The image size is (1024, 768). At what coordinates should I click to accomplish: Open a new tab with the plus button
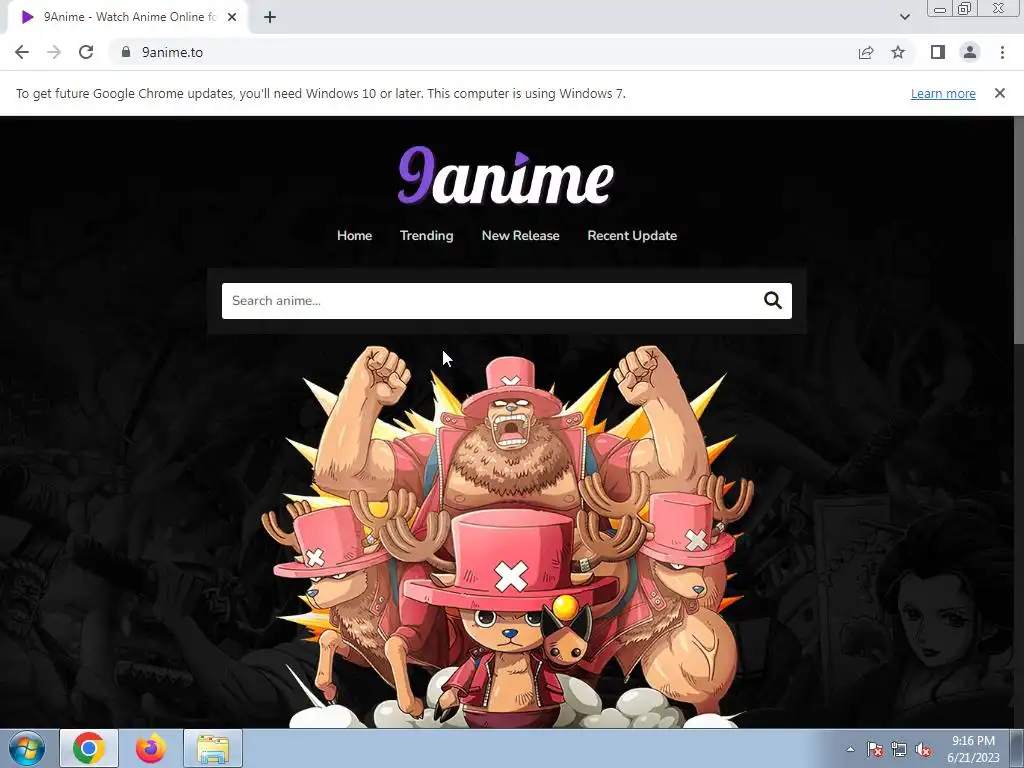click(x=270, y=17)
